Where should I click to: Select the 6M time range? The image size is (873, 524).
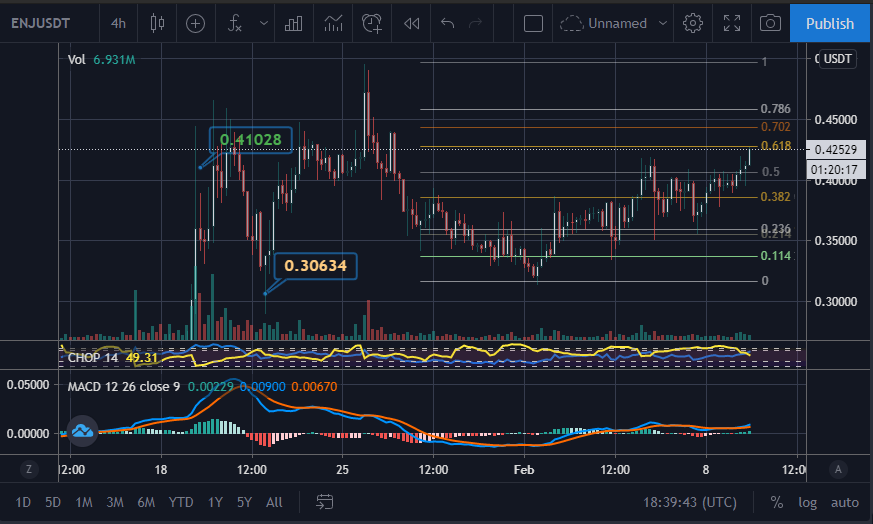click(x=146, y=502)
